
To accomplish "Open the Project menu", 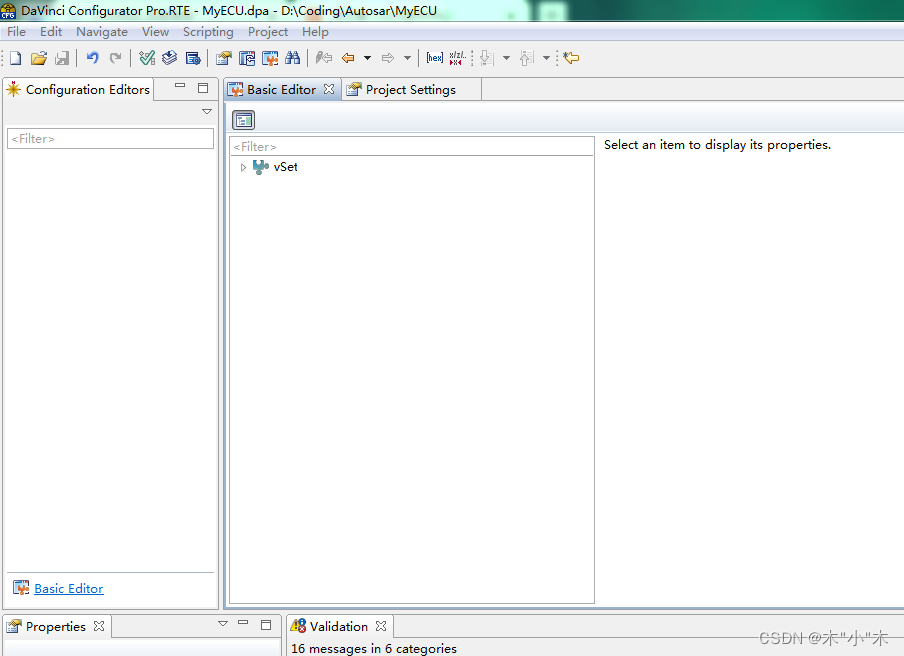I will pos(268,32).
